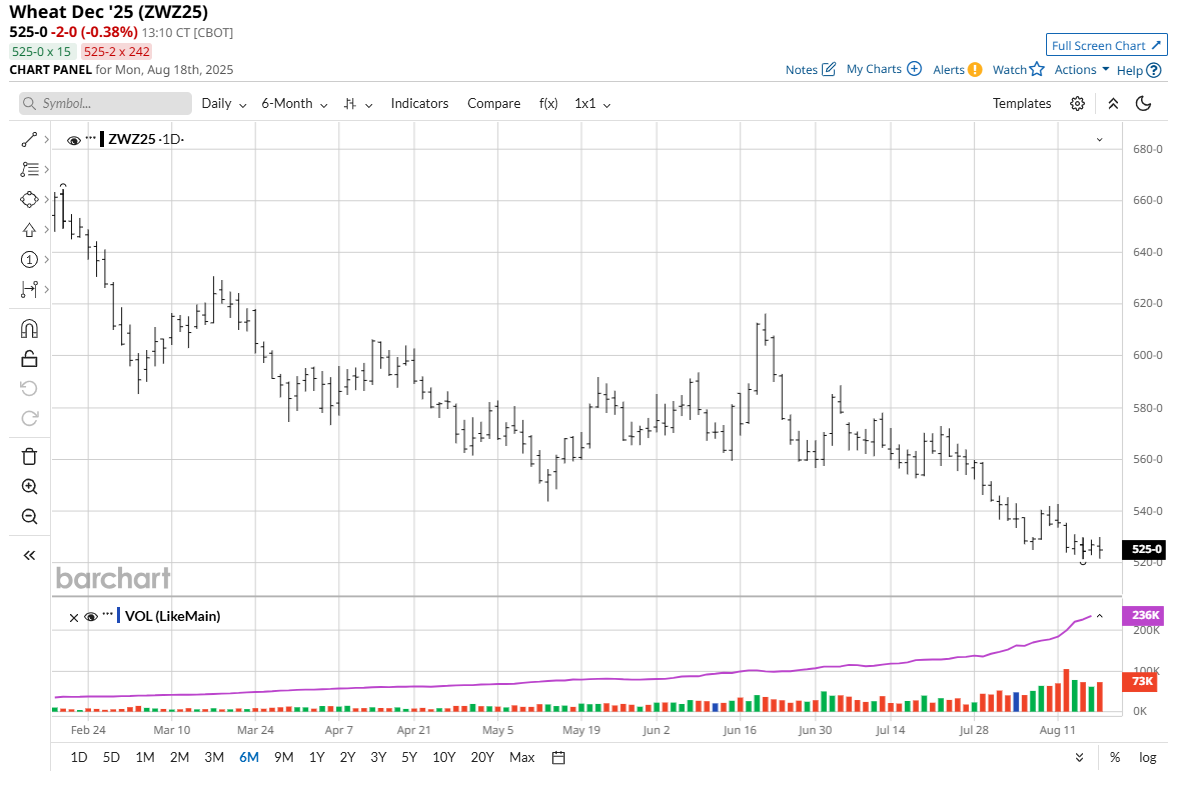The image size is (1203, 787).
Task: Open My Charts link
Action: (x=883, y=69)
